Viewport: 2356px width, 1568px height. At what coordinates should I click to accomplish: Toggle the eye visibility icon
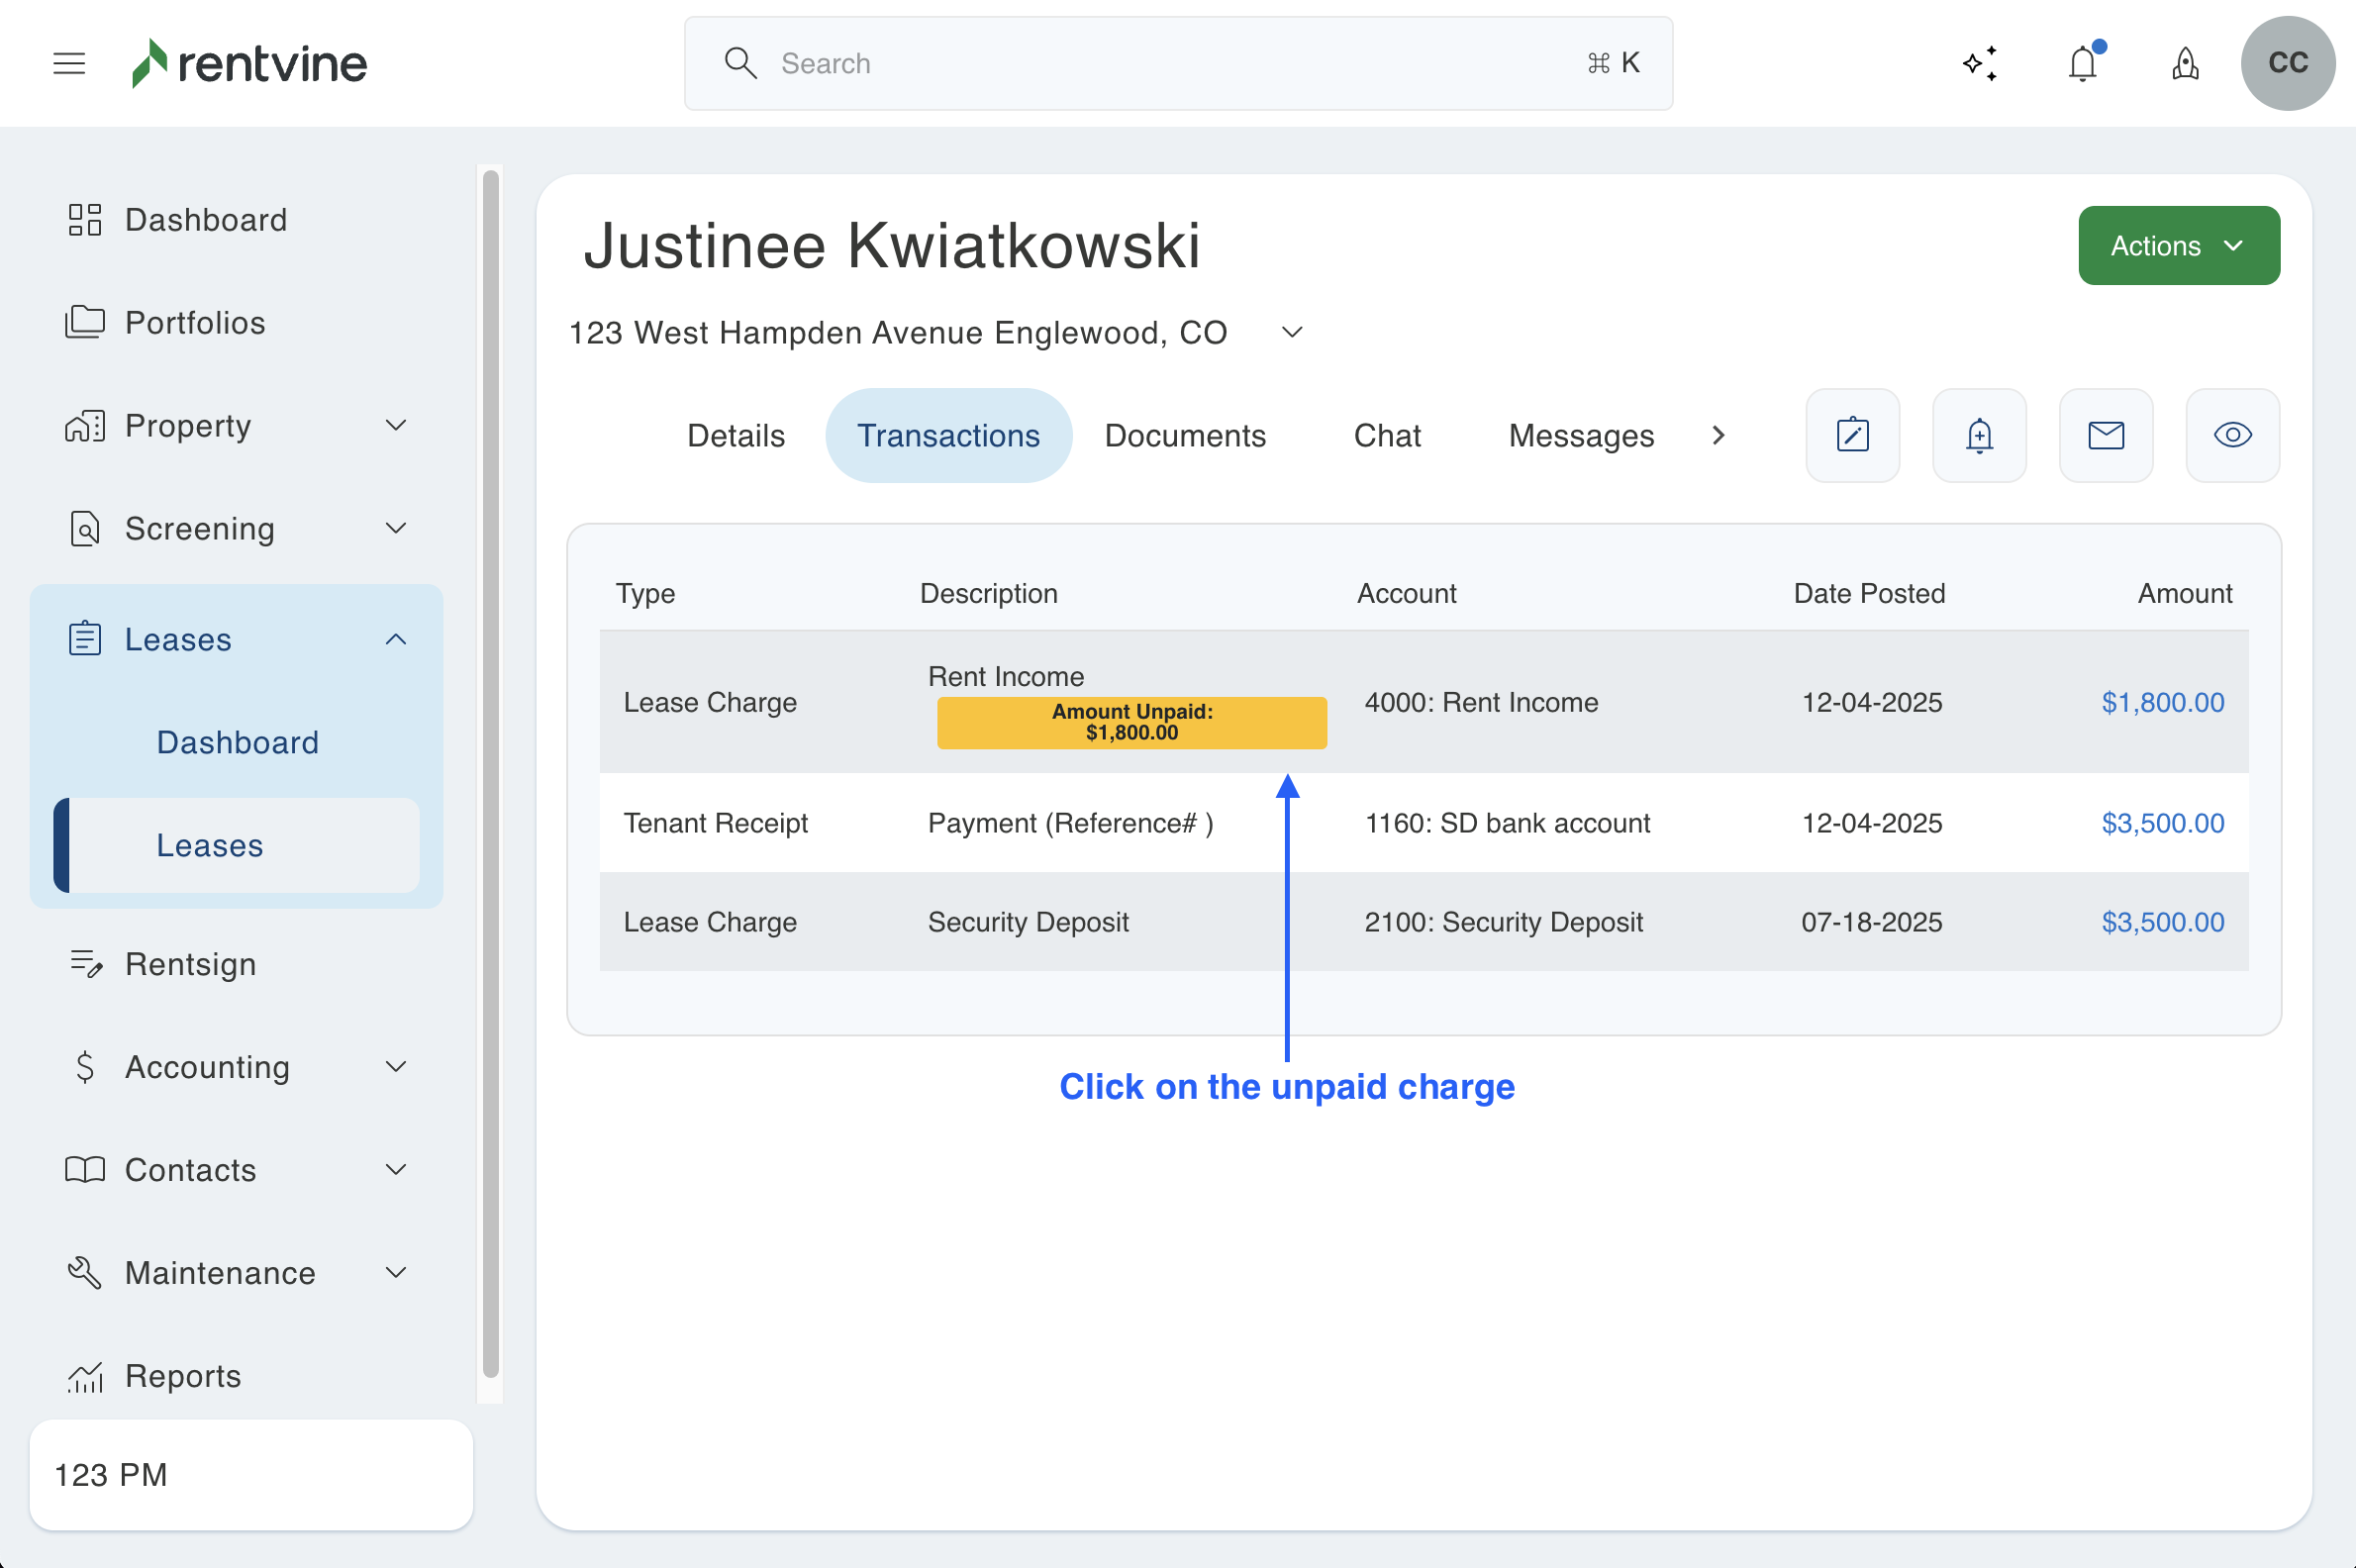coord(2232,435)
